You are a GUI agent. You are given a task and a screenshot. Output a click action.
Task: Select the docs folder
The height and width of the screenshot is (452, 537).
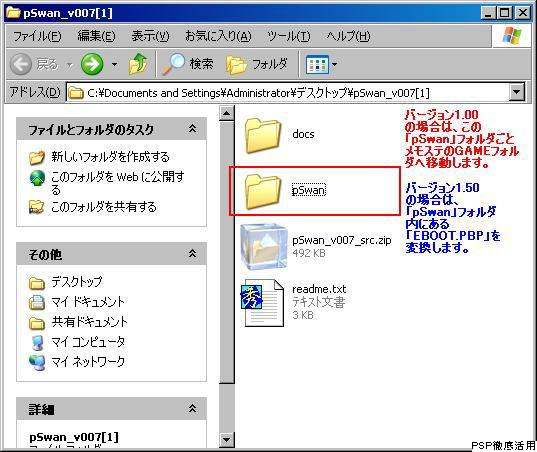pos(279,135)
